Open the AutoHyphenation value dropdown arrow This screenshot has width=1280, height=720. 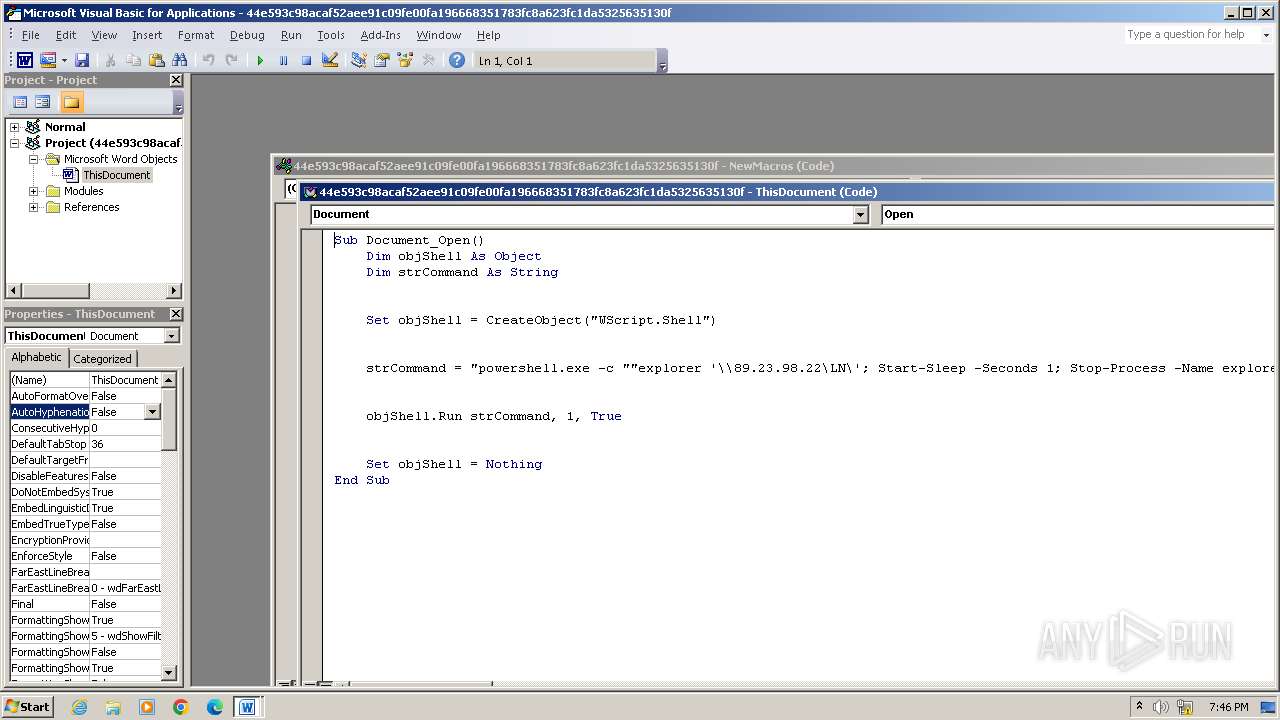coord(152,412)
